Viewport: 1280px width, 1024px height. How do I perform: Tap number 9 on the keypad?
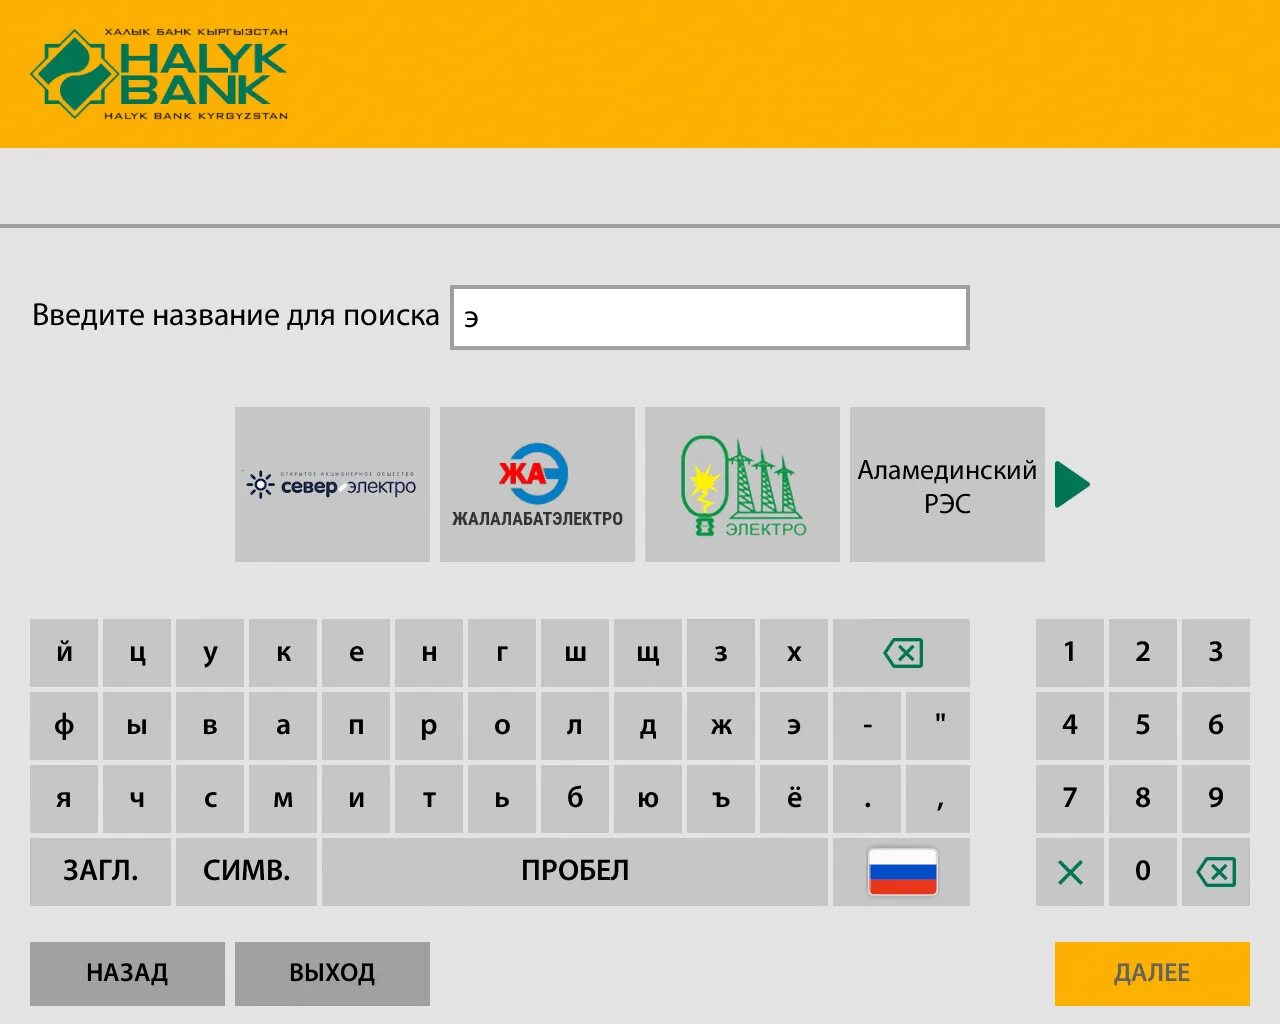[1216, 799]
